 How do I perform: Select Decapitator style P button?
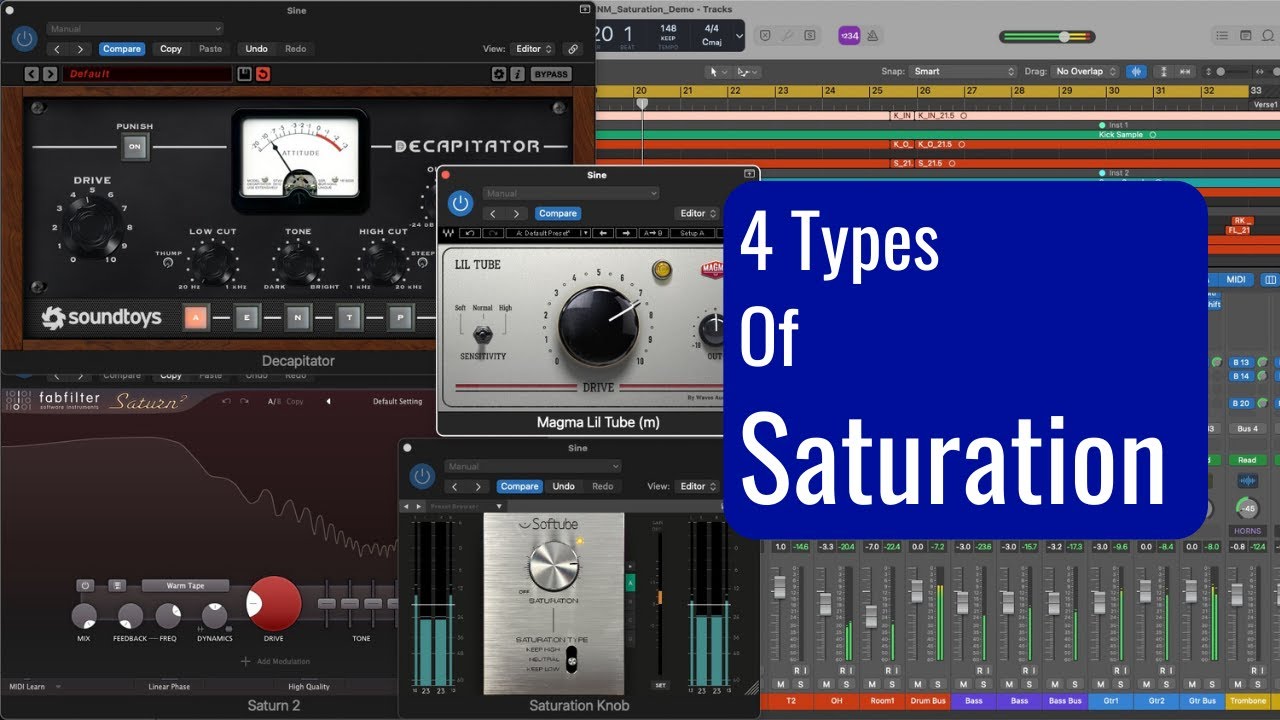coord(399,318)
